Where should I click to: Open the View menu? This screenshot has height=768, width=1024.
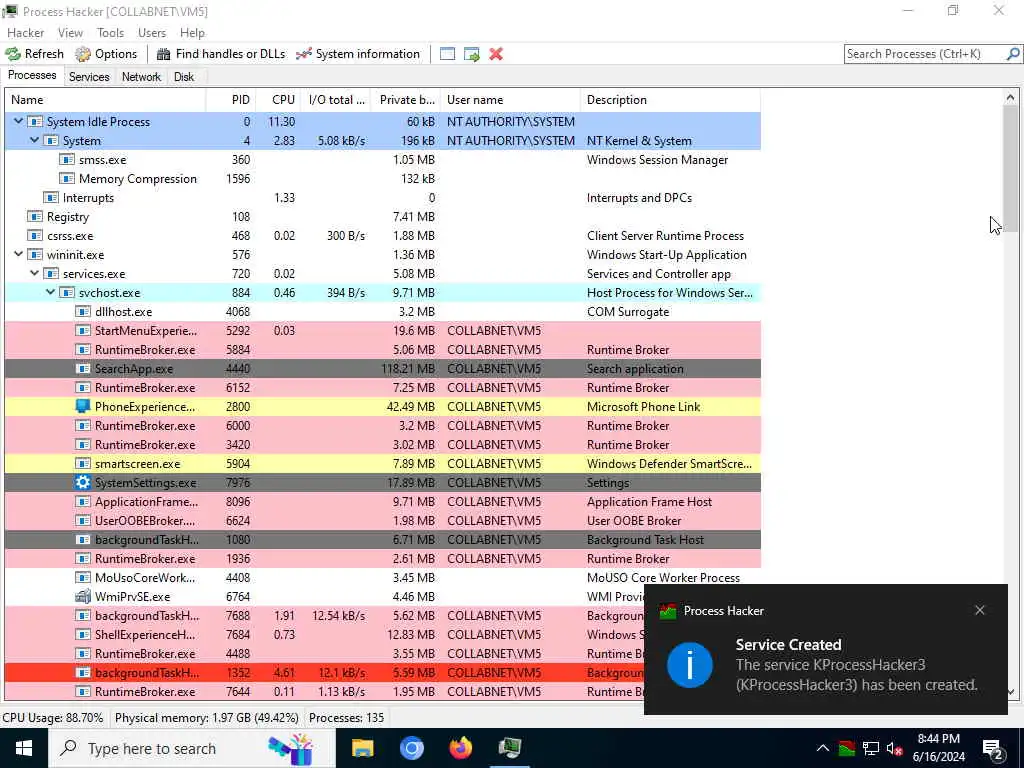tap(70, 33)
